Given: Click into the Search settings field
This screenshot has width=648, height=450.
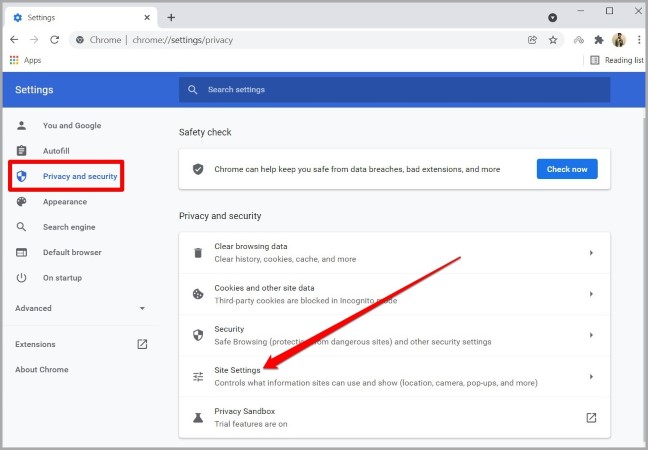Looking at the screenshot, I should click(394, 90).
